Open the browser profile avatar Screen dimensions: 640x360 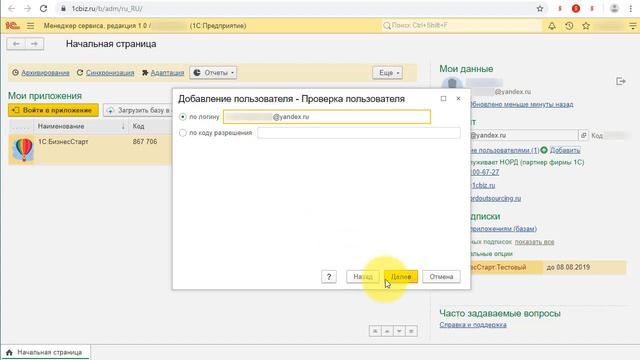pyautogui.click(x=614, y=9)
